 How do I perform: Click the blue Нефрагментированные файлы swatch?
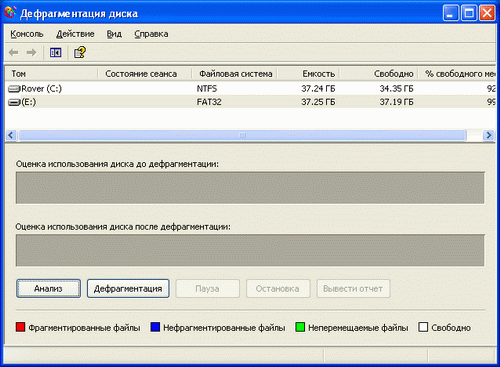pyautogui.click(x=155, y=327)
